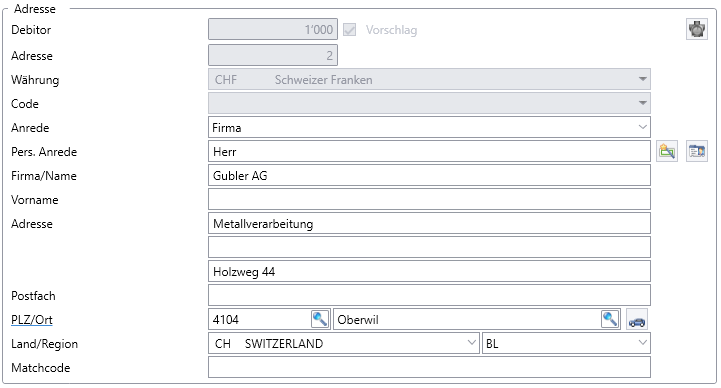Click the Firma/Name field with Gubler AG

[429, 176]
